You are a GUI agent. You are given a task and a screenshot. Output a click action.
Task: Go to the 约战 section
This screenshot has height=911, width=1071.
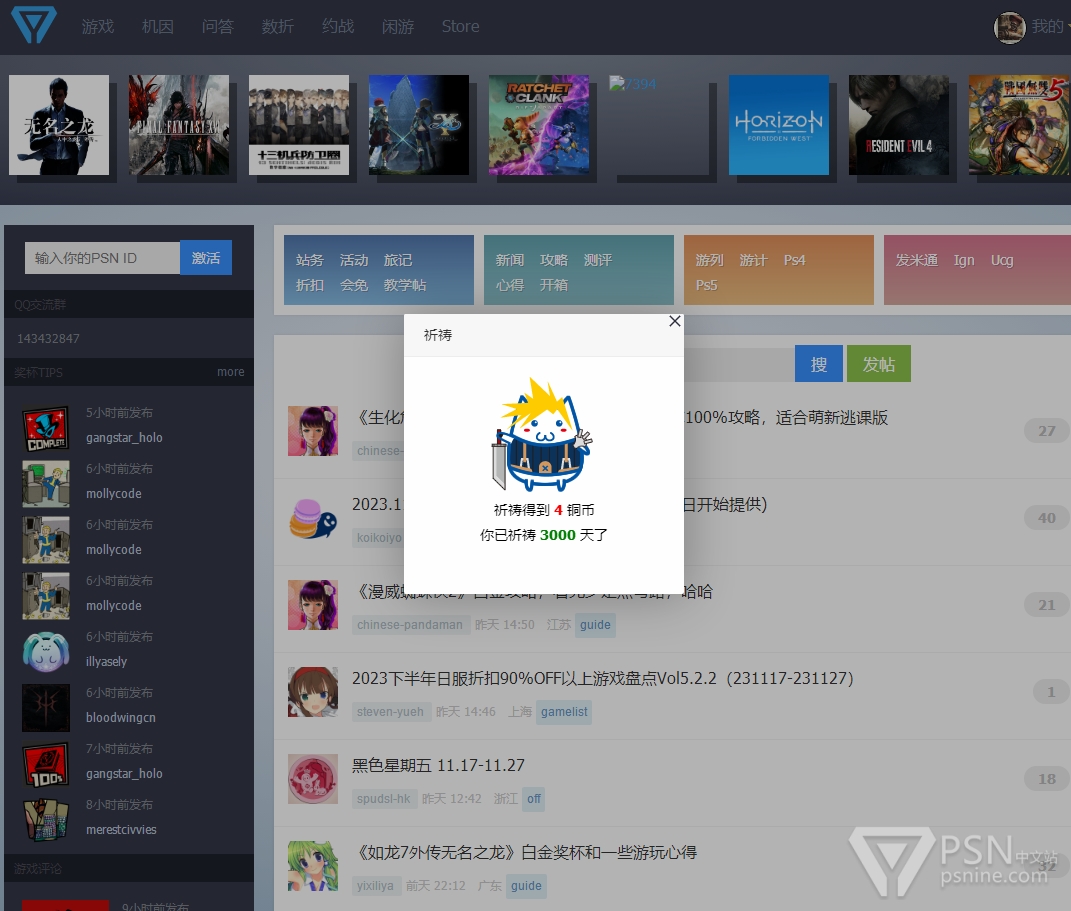point(338,27)
